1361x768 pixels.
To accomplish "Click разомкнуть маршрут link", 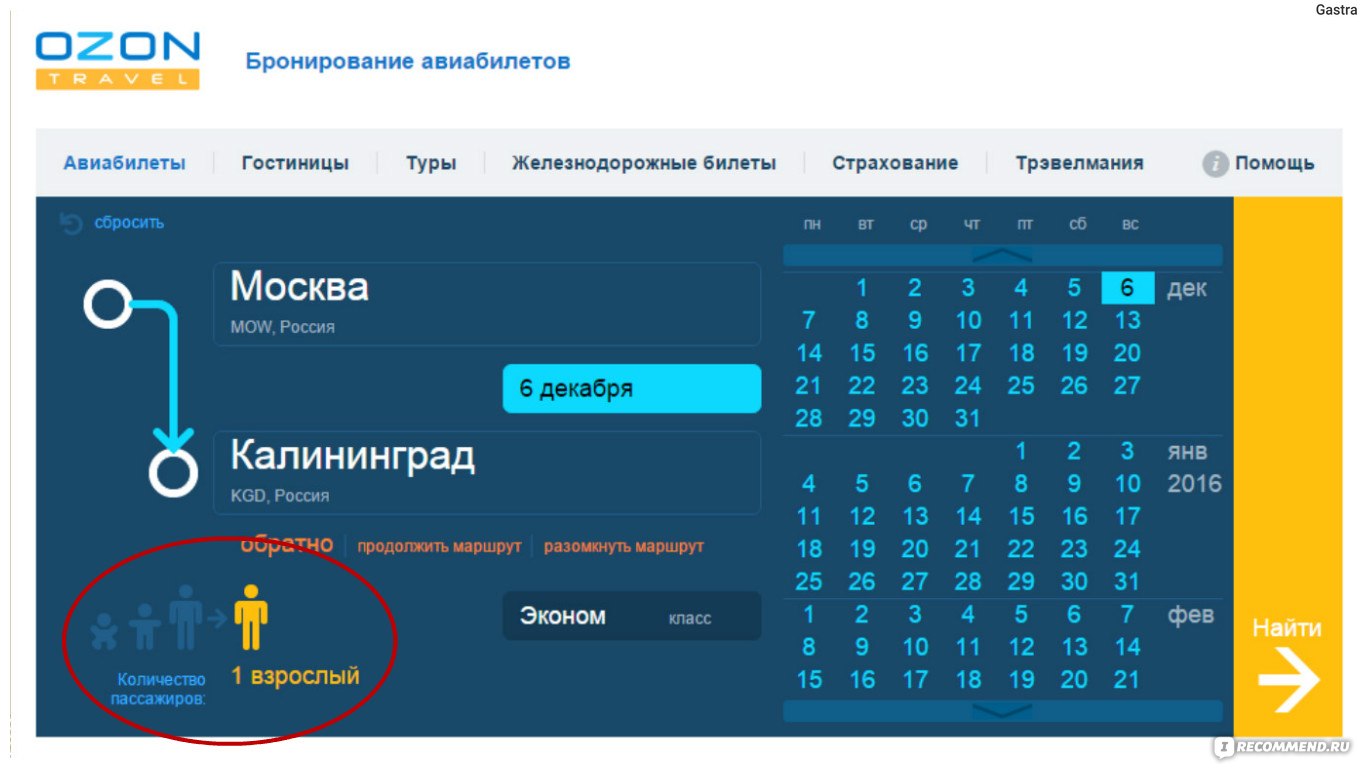I will [624, 547].
